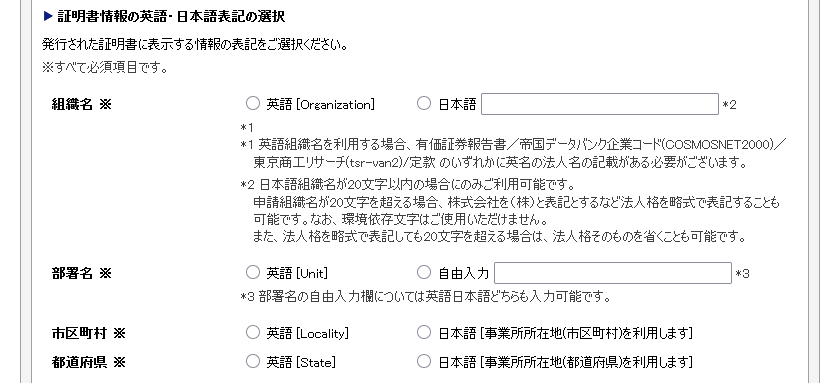Click the *2 marker beside organization field
This screenshot has width=840, height=383.
[x=729, y=105]
